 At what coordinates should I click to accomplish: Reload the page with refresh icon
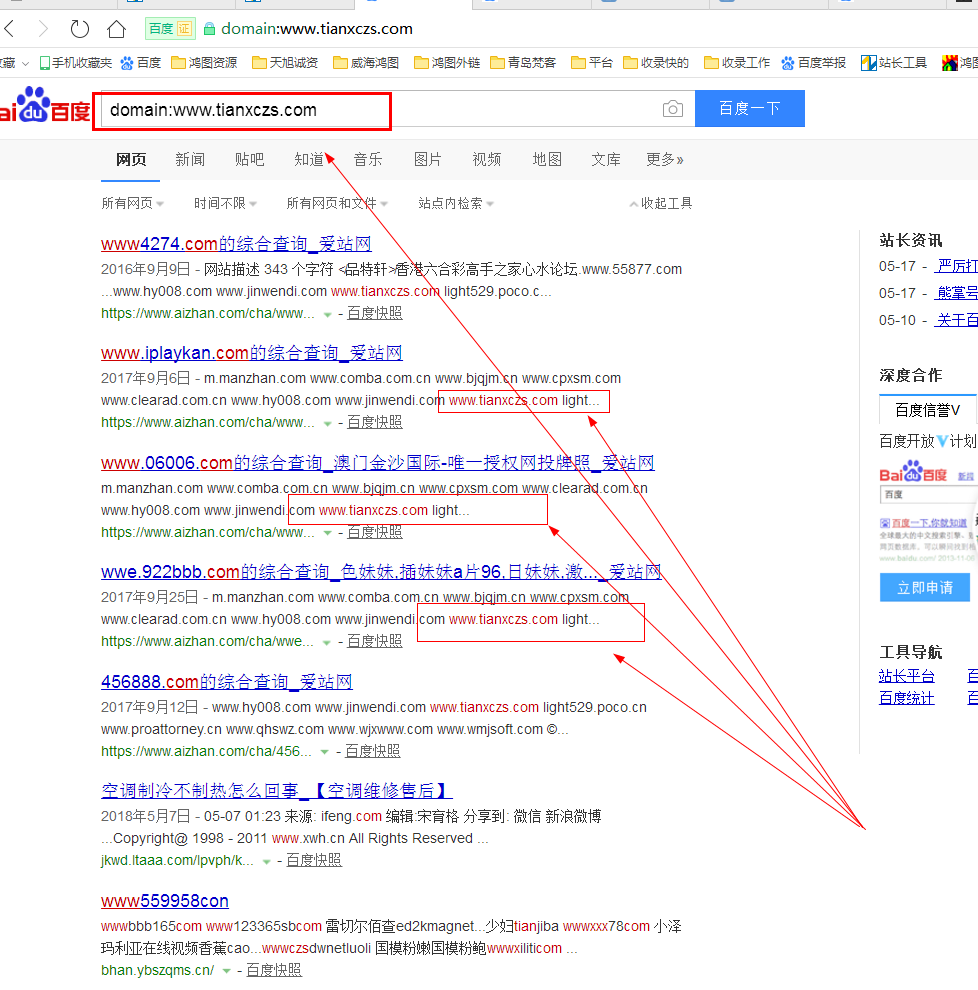click(80, 28)
